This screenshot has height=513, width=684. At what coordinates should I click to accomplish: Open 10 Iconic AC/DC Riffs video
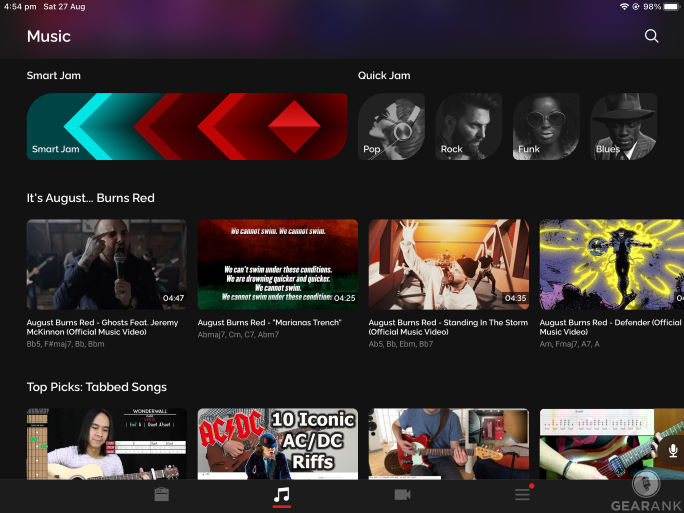point(278,444)
